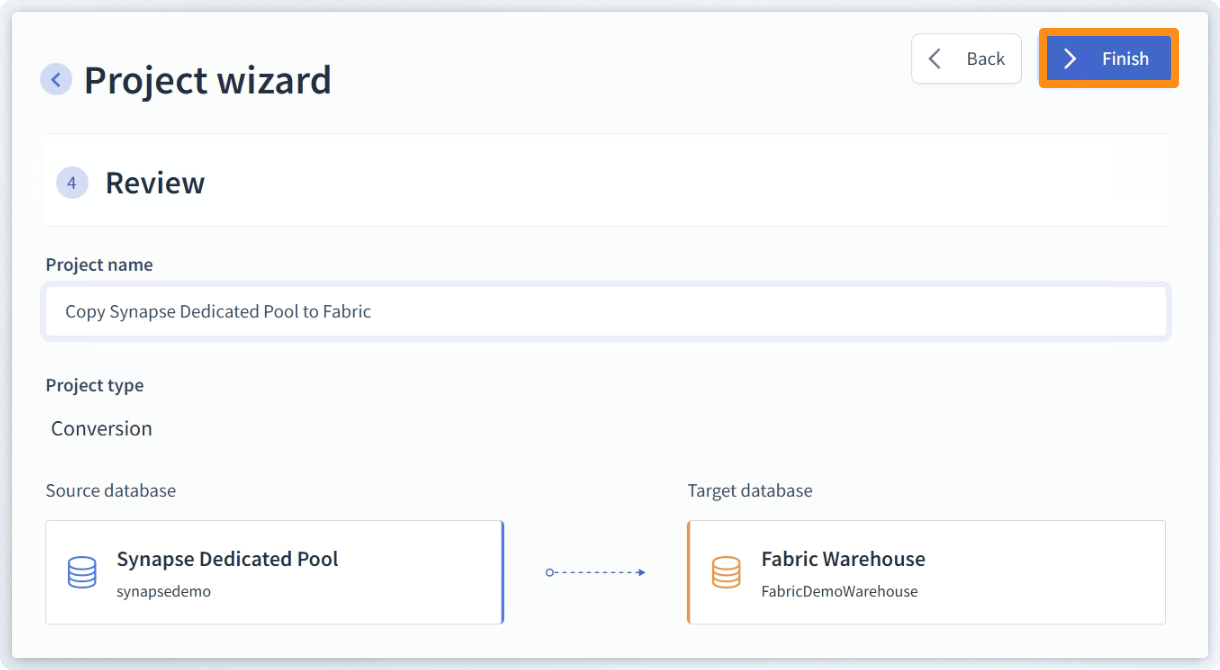Click the Finish button

[1108, 59]
